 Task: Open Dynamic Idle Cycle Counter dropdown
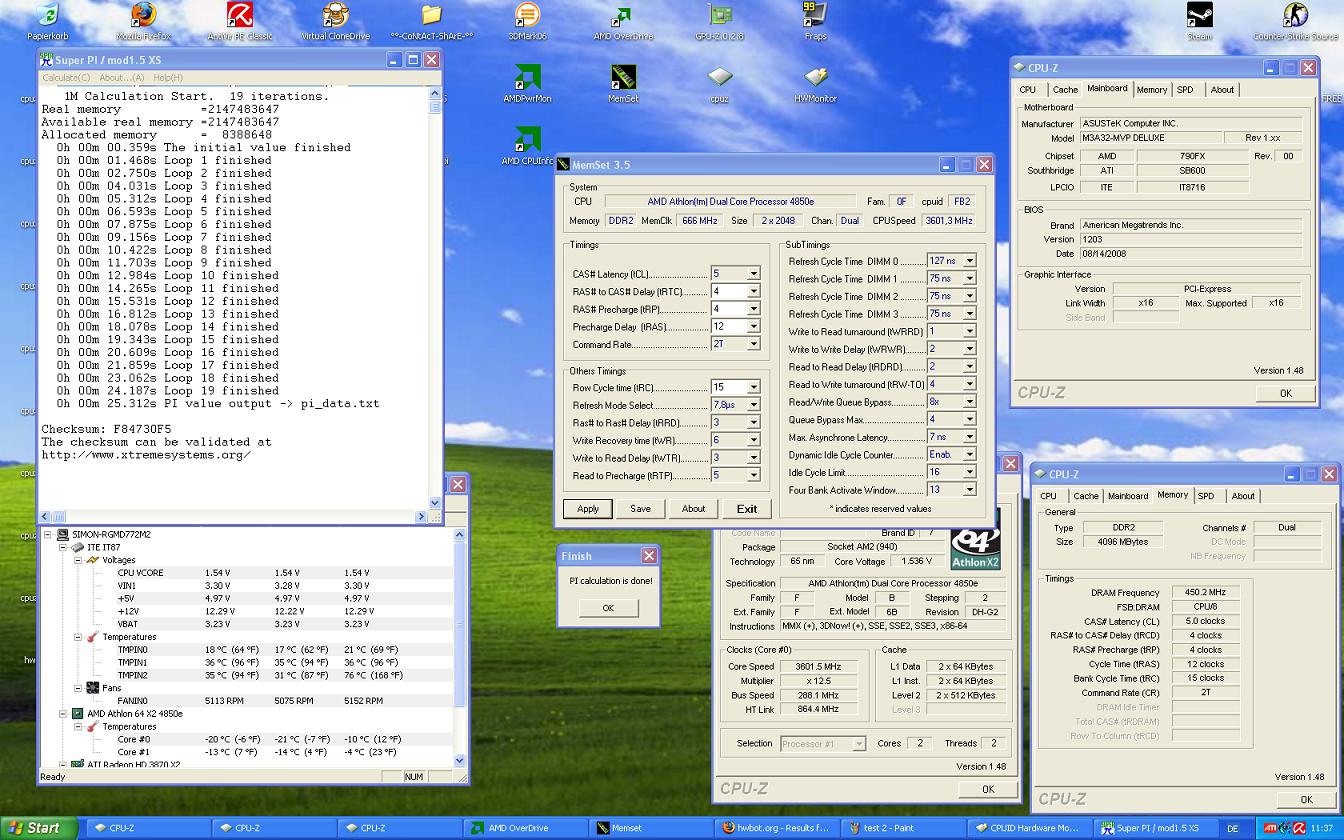pyautogui.click(x=969, y=454)
